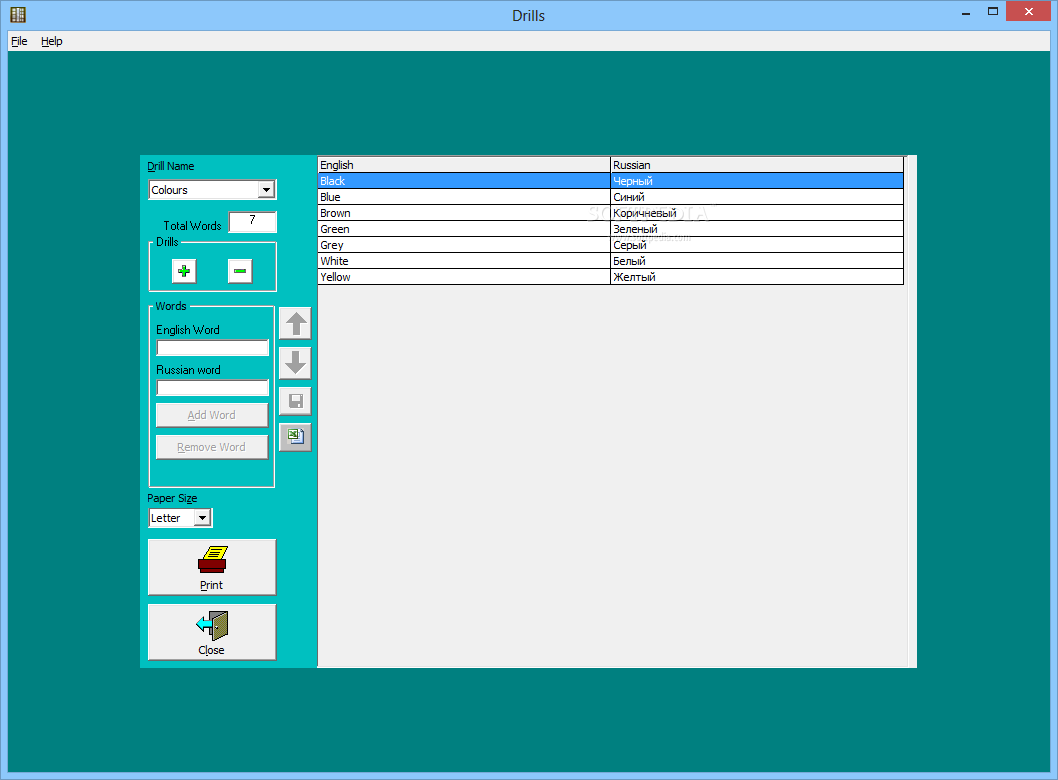This screenshot has width=1058, height=780.
Task: Click the Drills app icon in title bar
Action: pyautogui.click(x=18, y=14)
